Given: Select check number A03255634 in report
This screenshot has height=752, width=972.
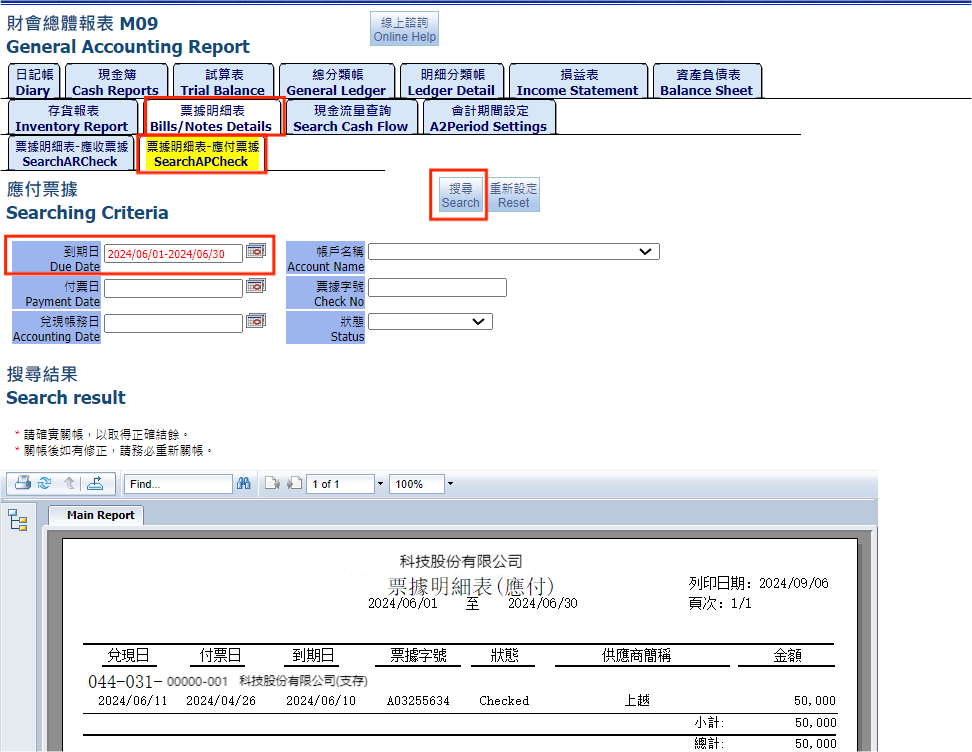Looking at the screenshot, I should pyautogui.click(x=418, y=701).
